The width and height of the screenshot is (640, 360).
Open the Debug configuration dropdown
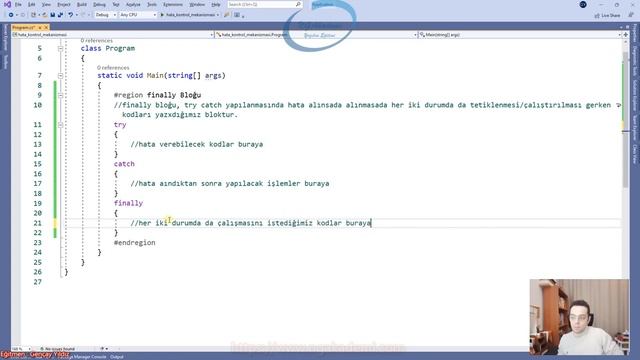pos(106,15)
